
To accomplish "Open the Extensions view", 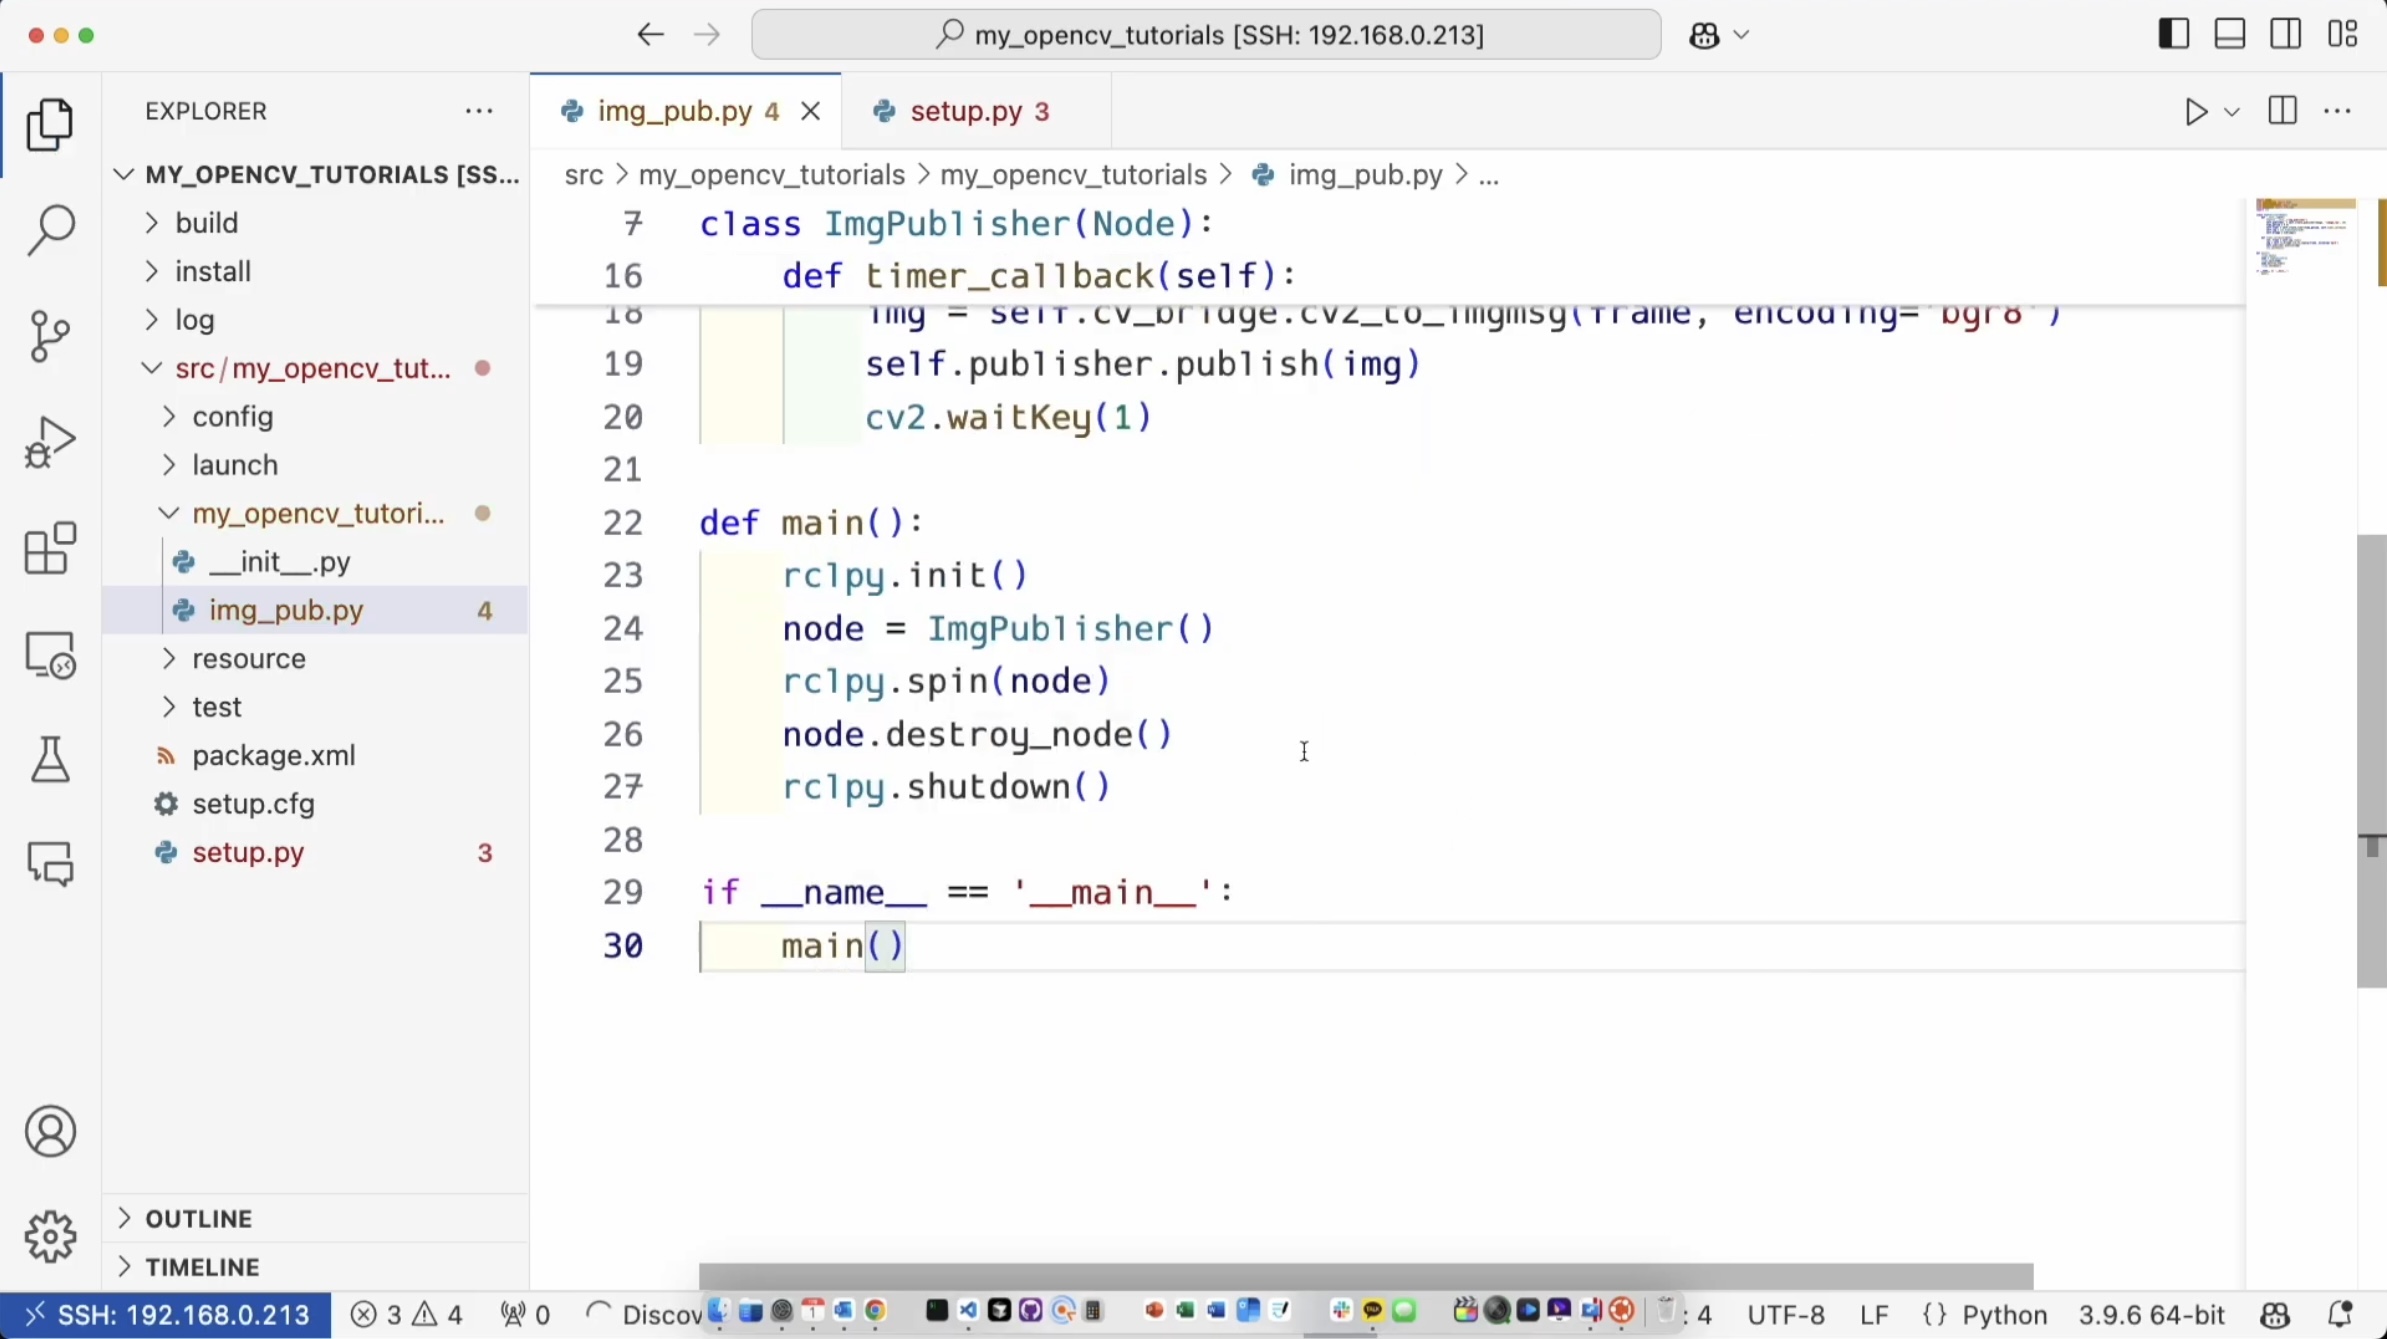I will 50,548.
